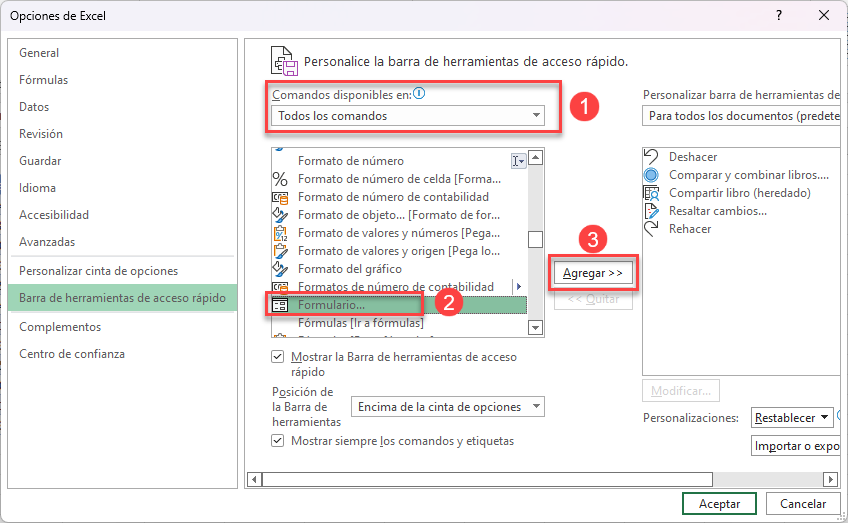This screenshot has height=523, width=848.
Task: Click the bottom horizontal scrollbar thumb
Action: [487, 479]
